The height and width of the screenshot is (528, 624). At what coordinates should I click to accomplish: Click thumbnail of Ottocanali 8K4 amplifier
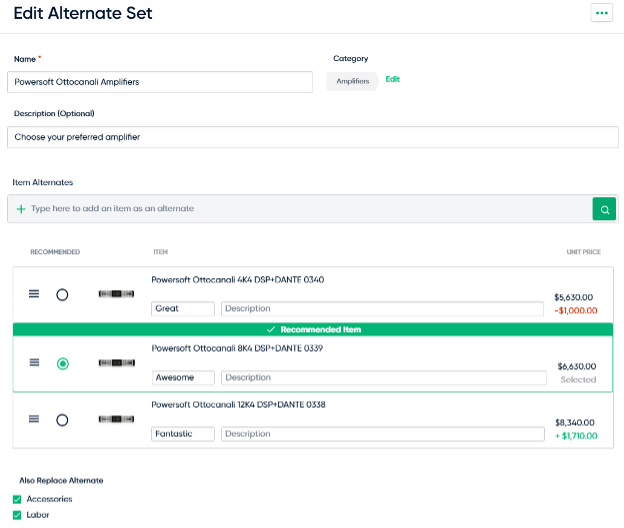click(117, 362)
